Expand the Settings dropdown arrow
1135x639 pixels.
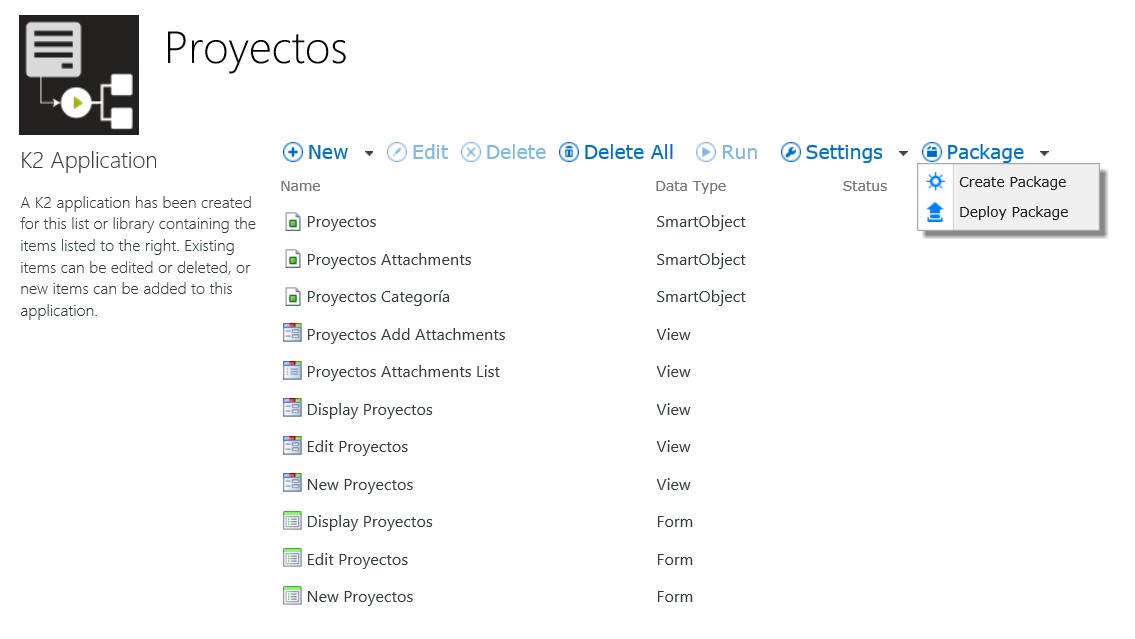tap(903, 154)
